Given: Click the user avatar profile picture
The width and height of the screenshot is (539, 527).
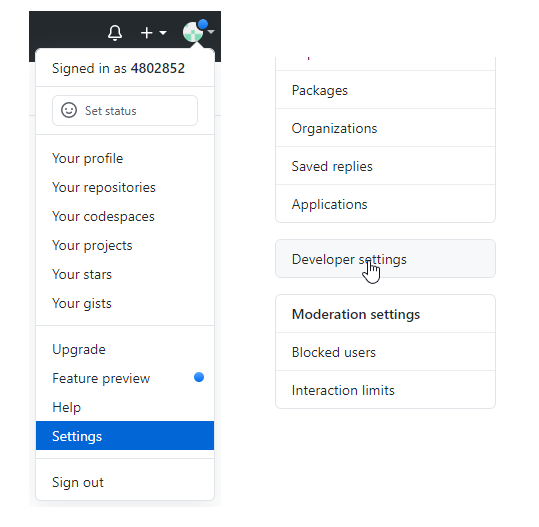Looking at the screenshot, I should [x=193, y=32].
